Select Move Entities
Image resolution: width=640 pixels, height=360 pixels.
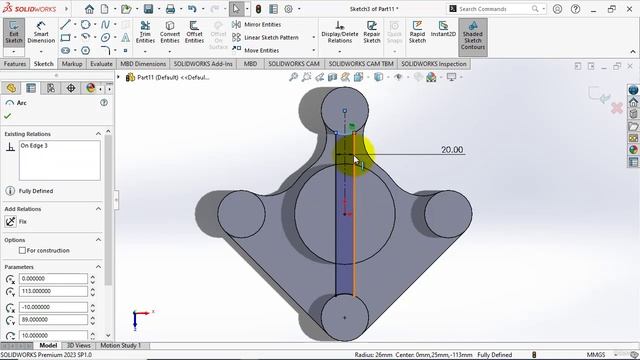click(x=256, y=50)
